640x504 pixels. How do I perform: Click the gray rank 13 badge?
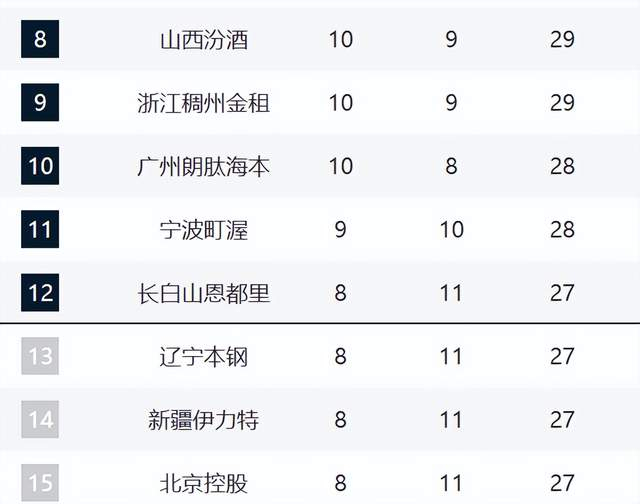pos(40,356)
